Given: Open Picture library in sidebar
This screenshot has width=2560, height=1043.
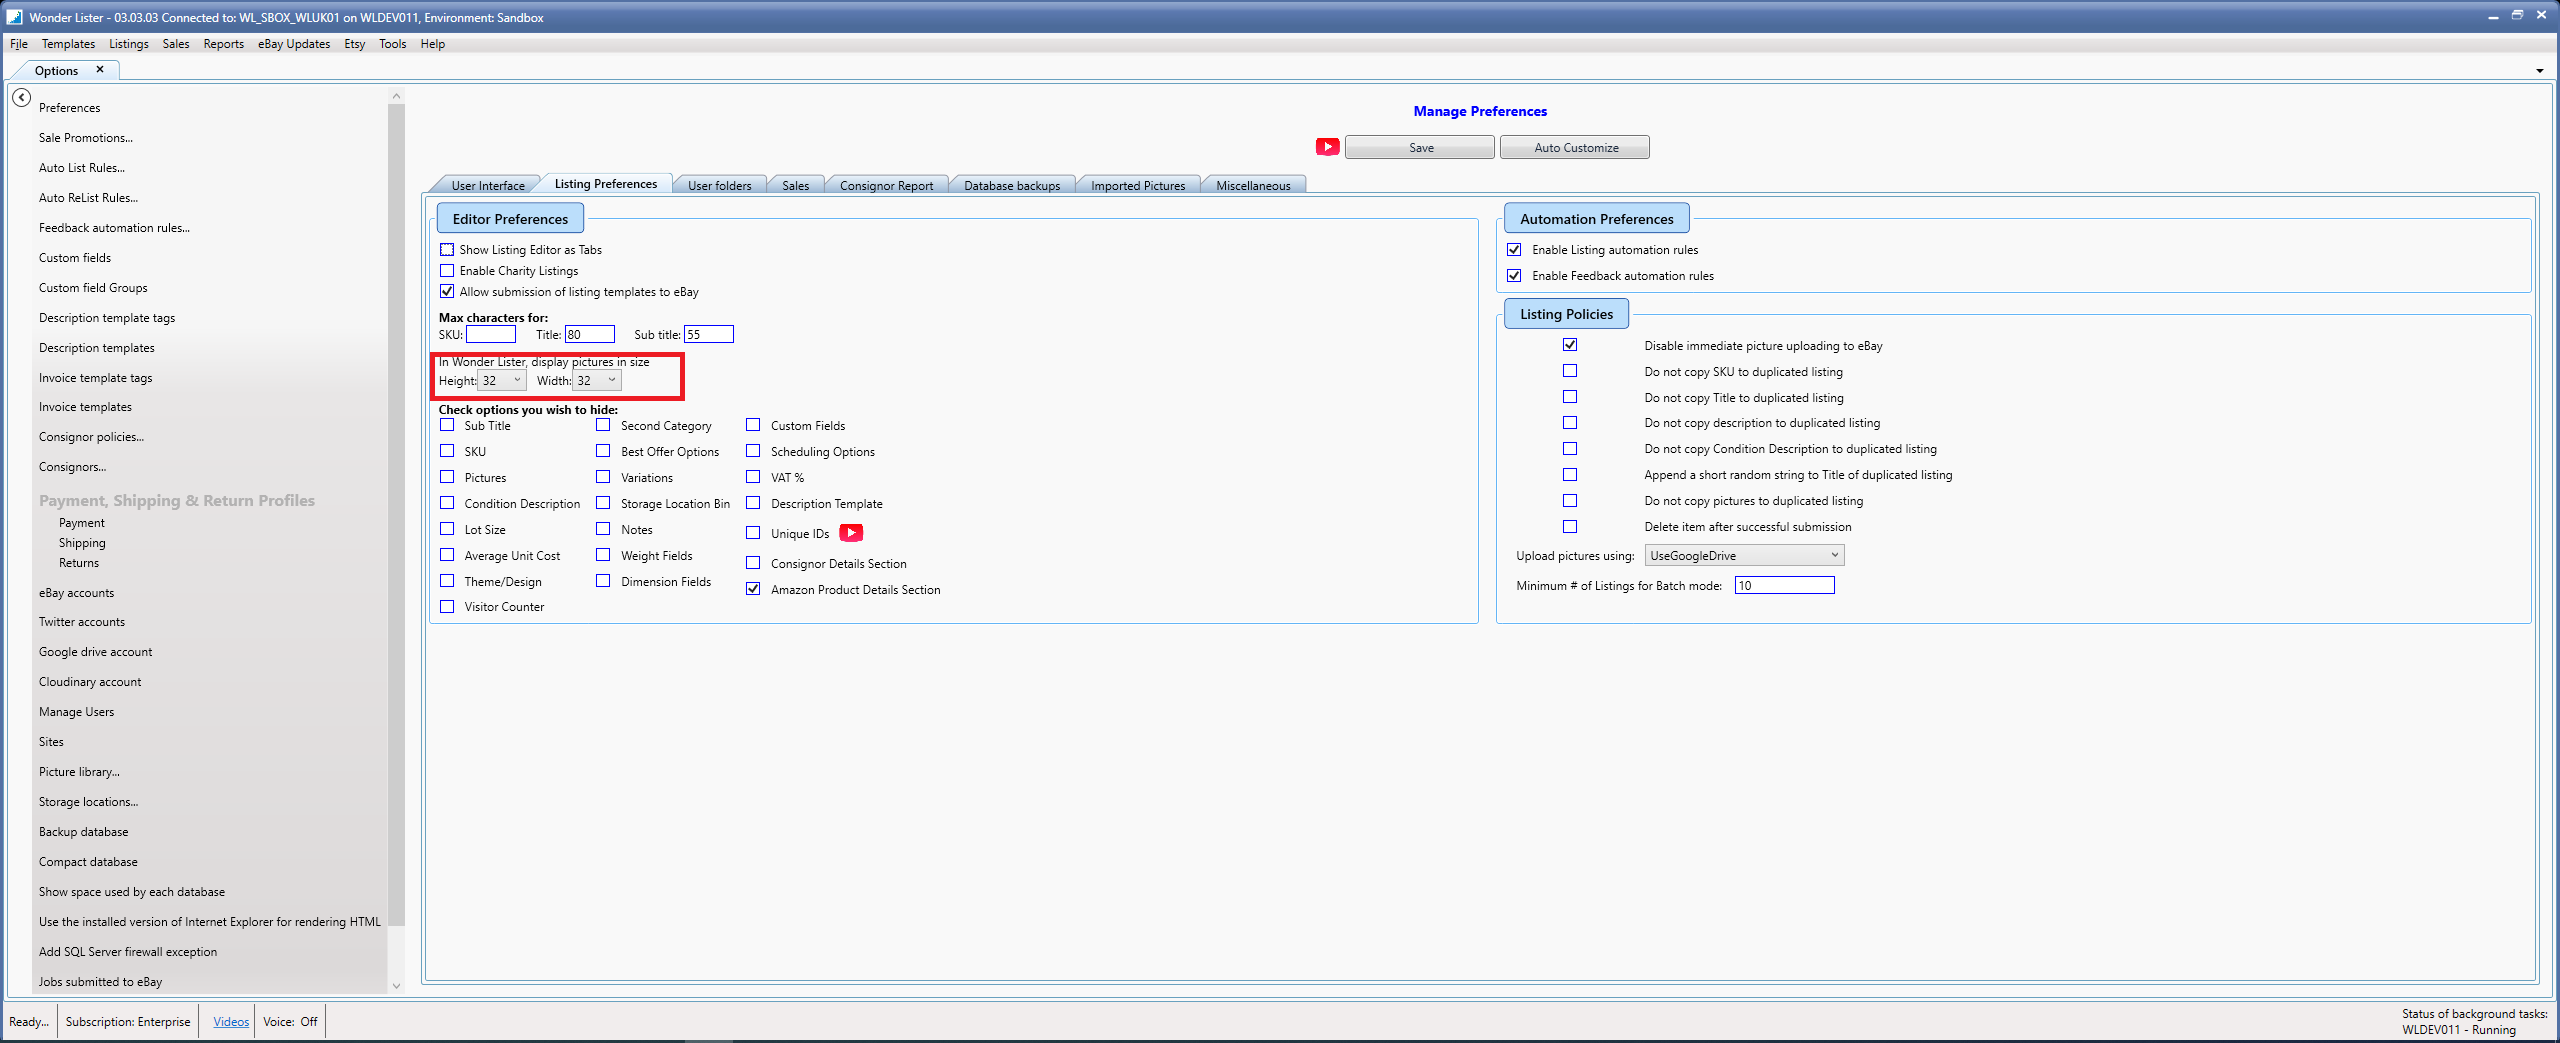Looking at the screenshot, I should click(79, 772).
